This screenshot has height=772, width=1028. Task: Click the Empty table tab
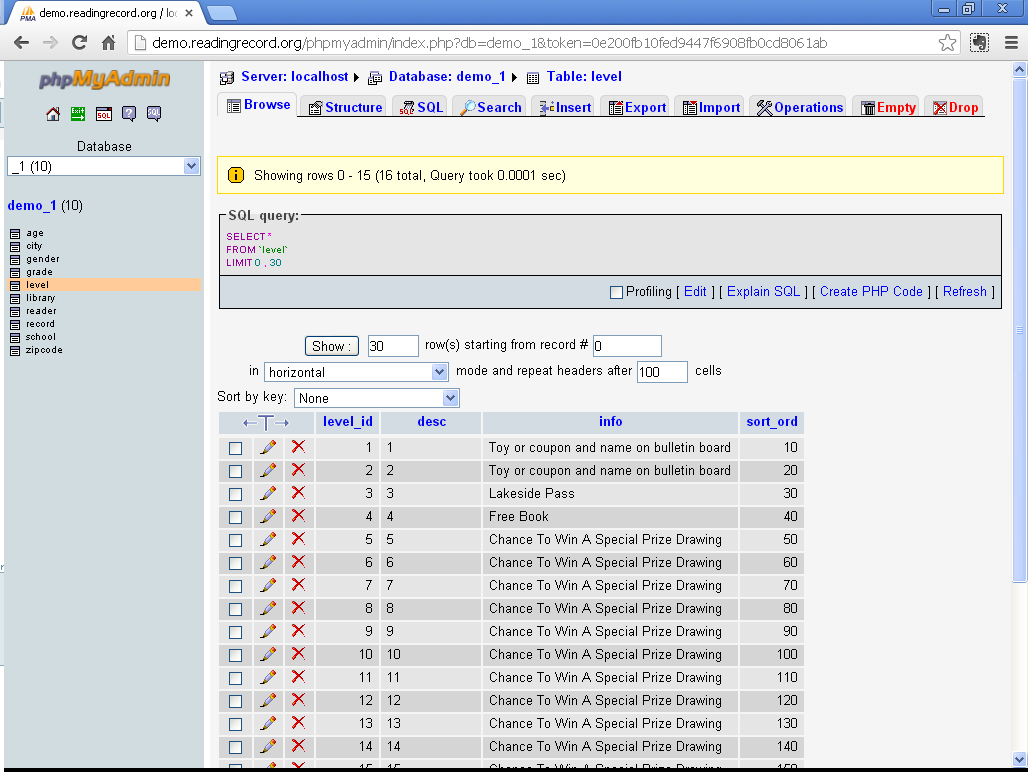(x=888, y=107)
